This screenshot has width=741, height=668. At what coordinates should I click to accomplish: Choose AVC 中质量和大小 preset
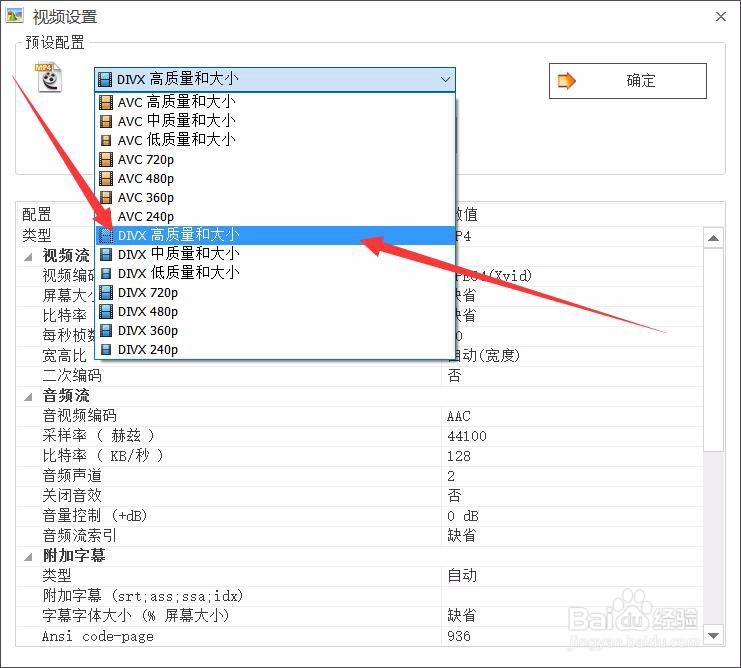275,121
